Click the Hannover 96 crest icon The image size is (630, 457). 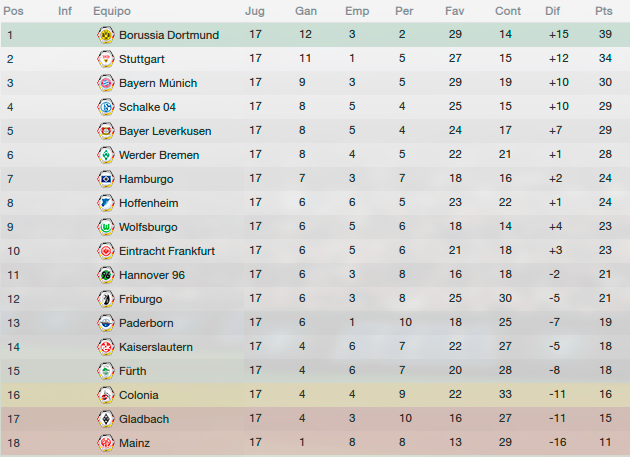(x=106, y=275)
